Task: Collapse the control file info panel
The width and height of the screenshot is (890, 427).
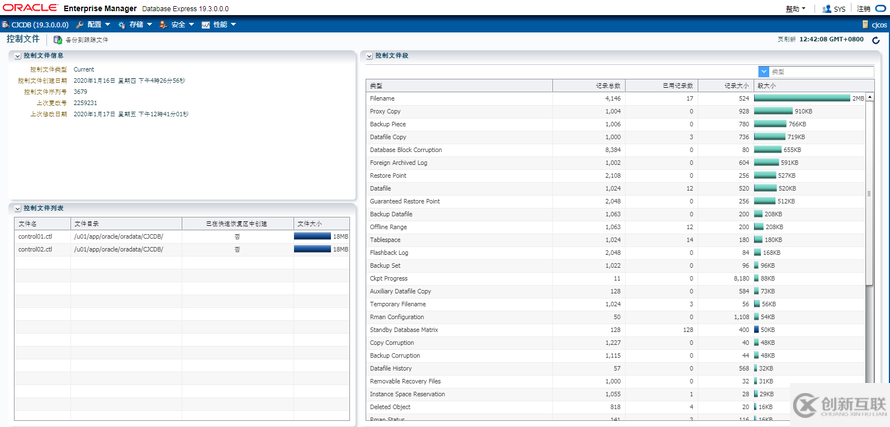Action: (18, 56)
